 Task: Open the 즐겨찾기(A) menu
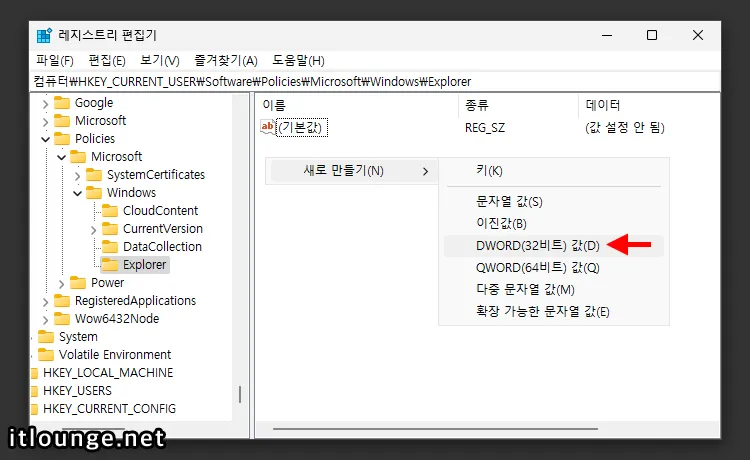226,61
